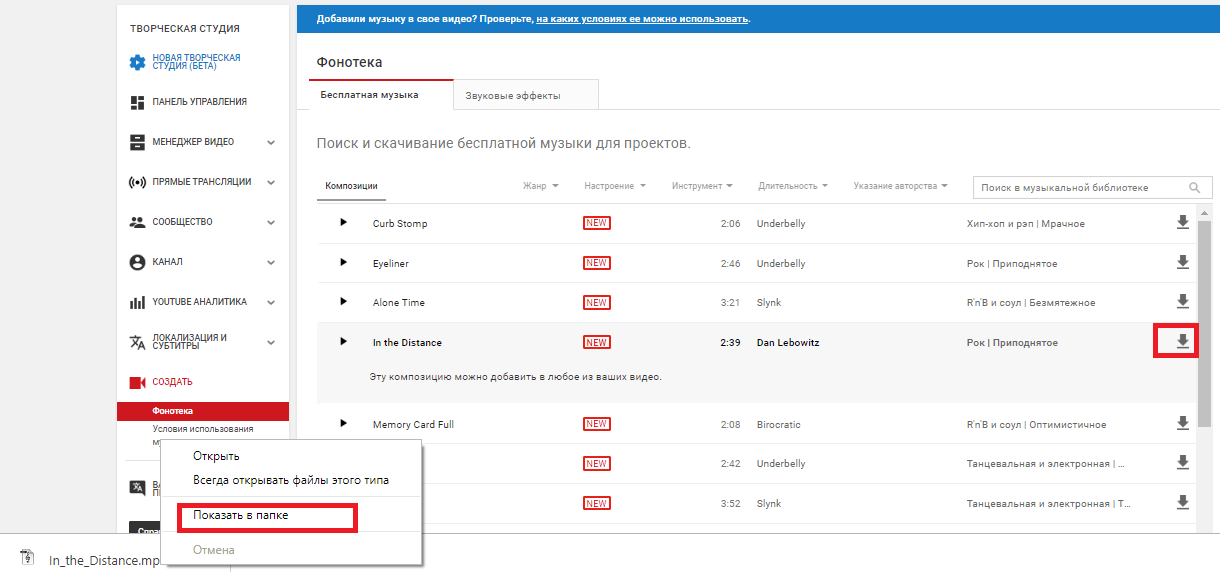Download the In the Distance track
Image resolution: width=1220 pixels, height=572 pixels.
[x=1182, y=342]
